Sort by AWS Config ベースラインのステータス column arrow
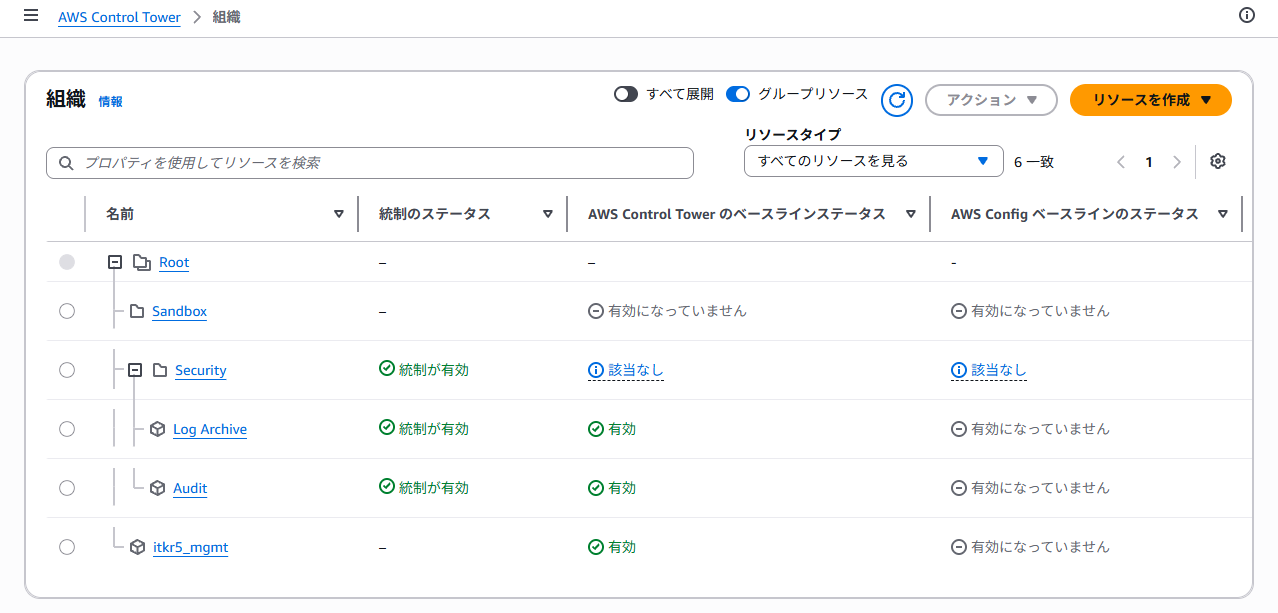The height and width of the screenshot is (613, 1278). (x=1222, y=214)
